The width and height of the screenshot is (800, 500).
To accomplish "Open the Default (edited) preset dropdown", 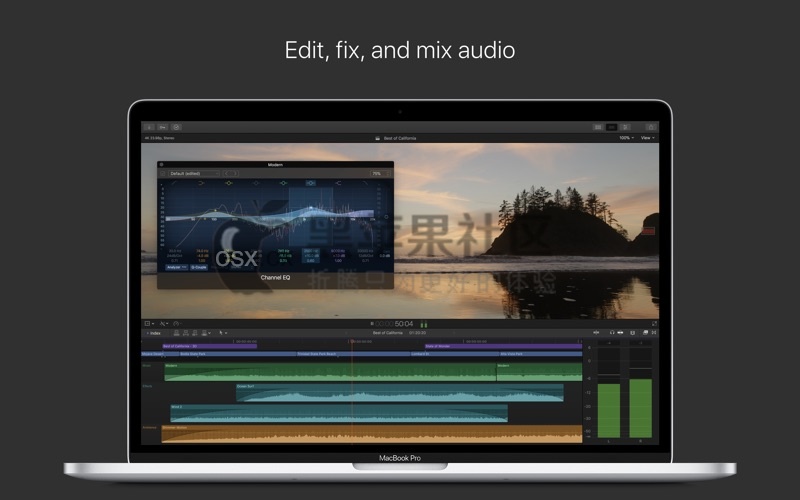I will coord(194,173).
